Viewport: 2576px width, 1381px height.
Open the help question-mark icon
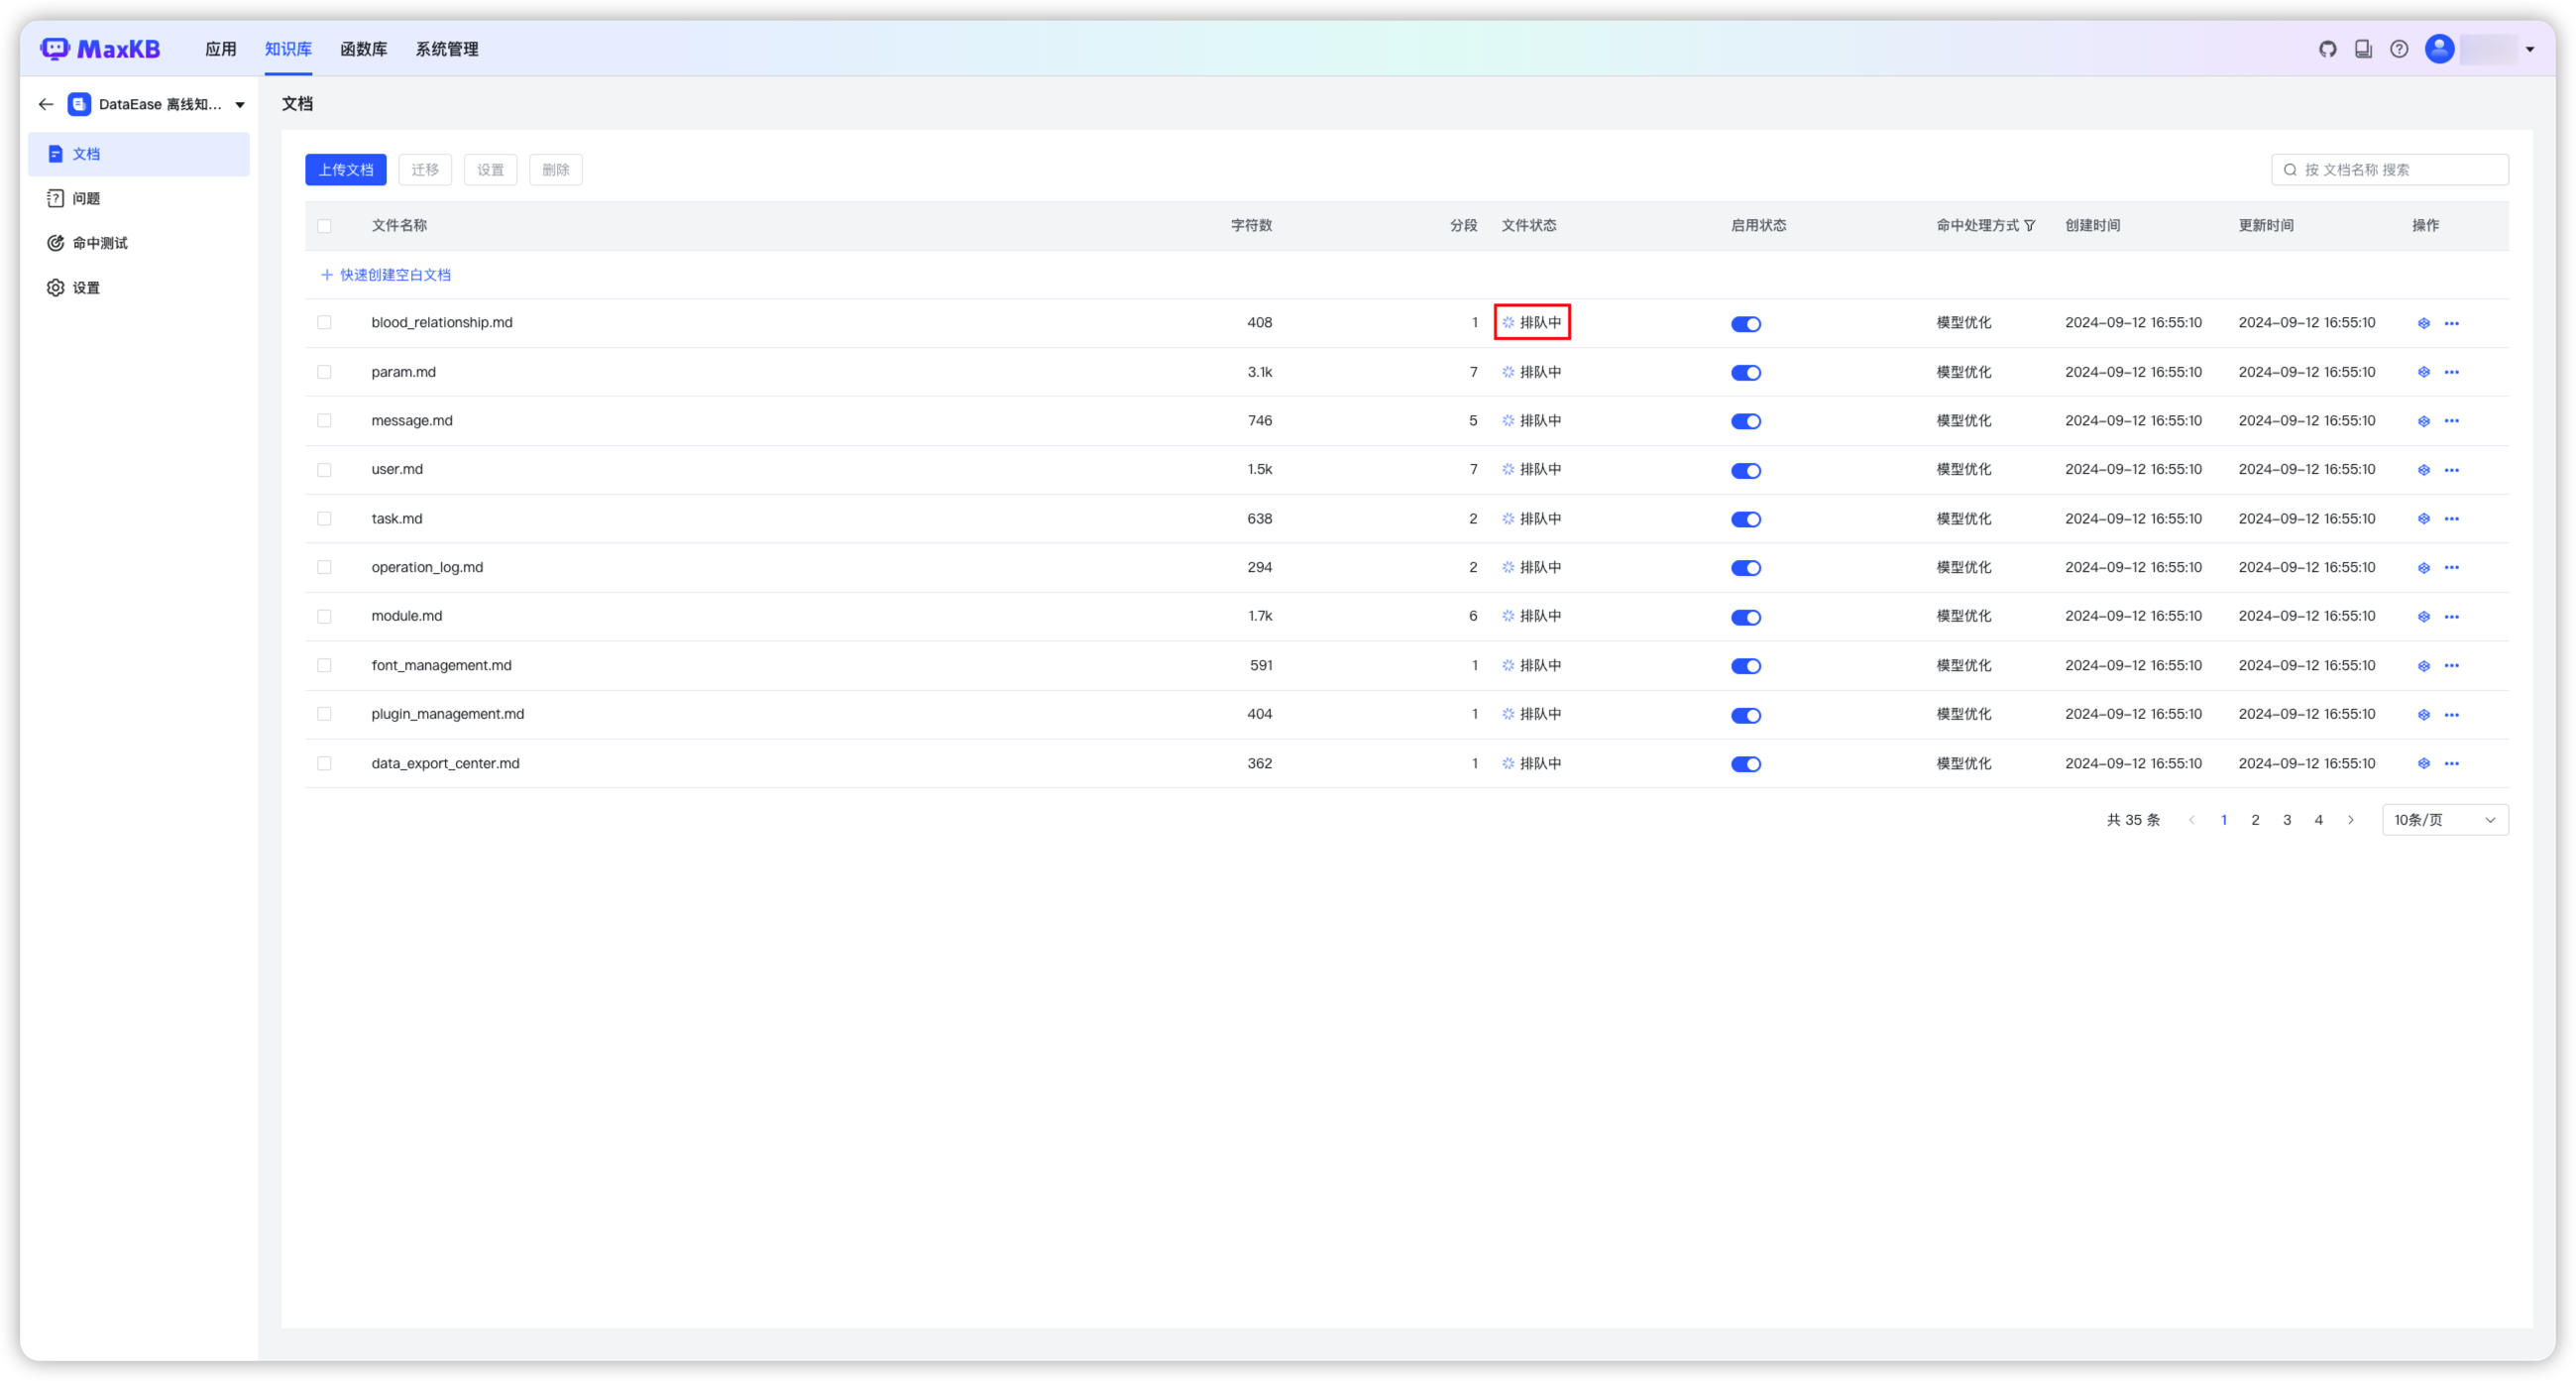[x=2399, y=49]
